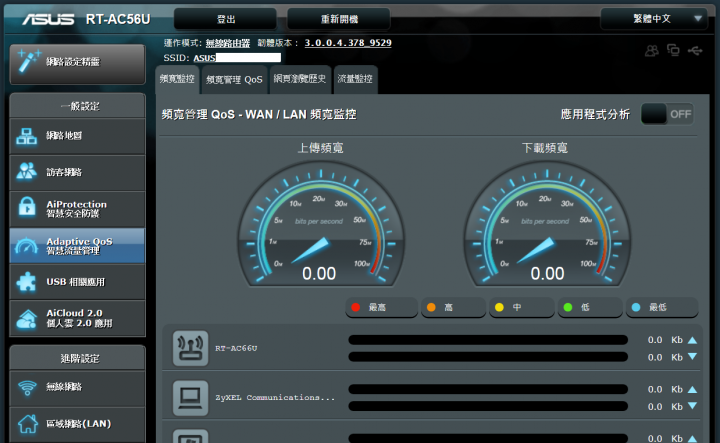Open the Guest Network icon
Viewport: 720px width, 443px height.
(x=27, y=172)
